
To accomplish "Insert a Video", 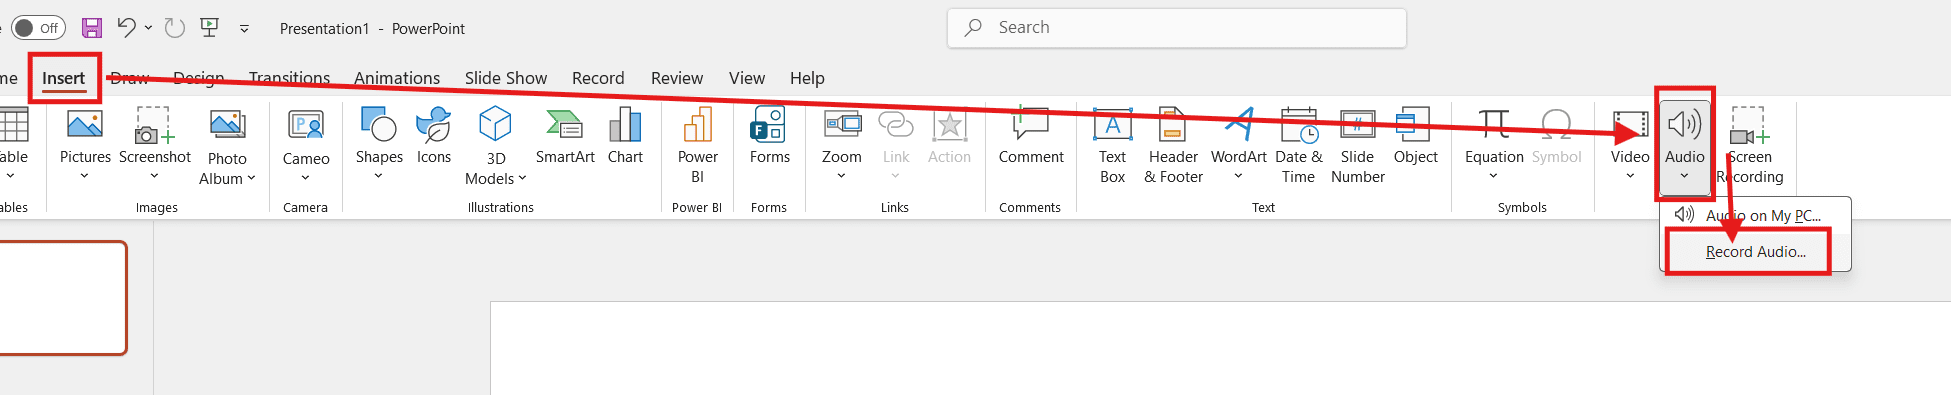I will tap(1630, 136).
